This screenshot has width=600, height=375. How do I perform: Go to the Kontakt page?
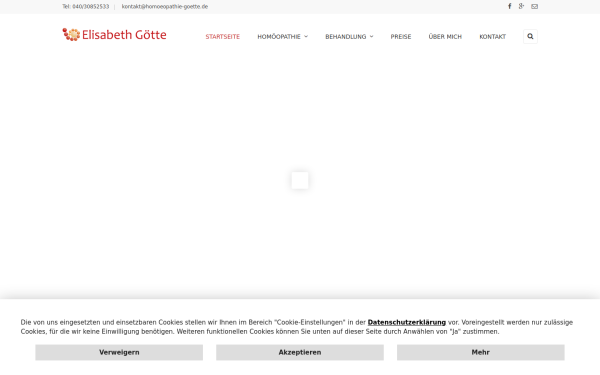pos(492,37)
